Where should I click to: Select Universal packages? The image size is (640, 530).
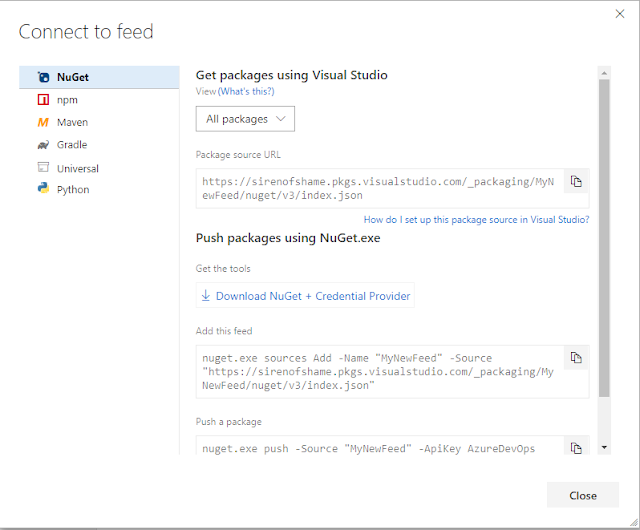point(99,168)
